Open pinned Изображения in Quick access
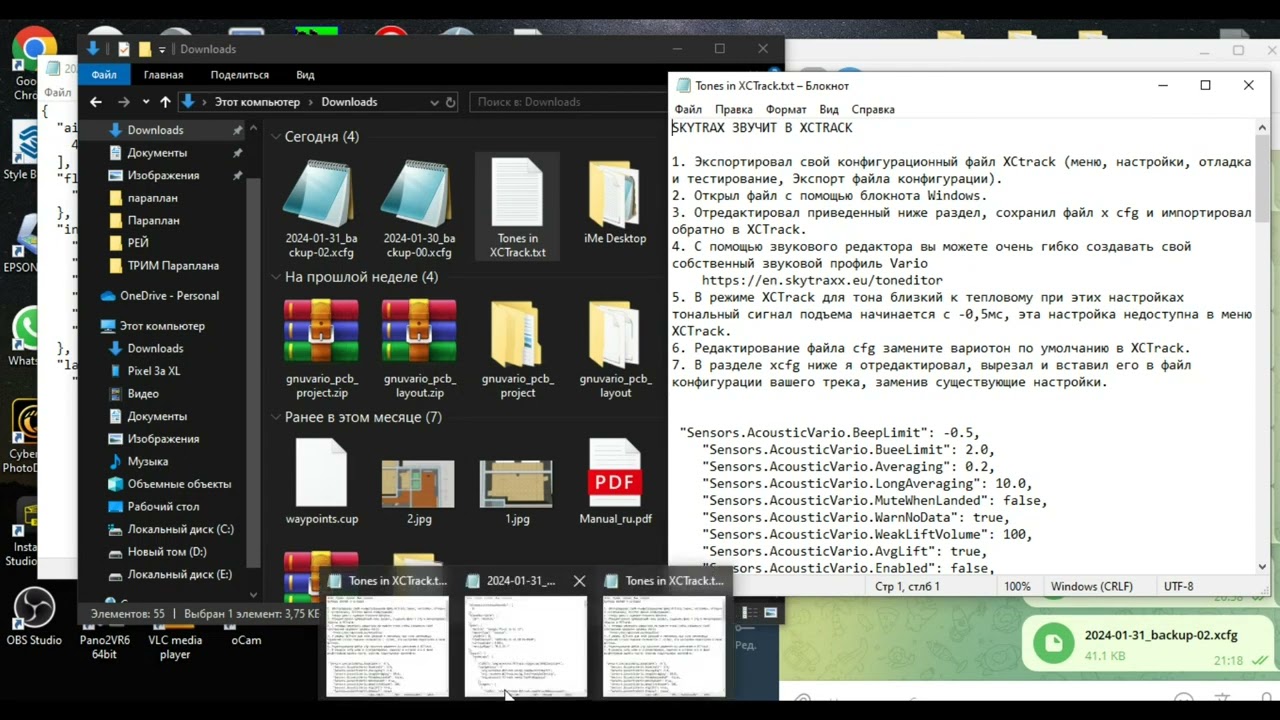Viewport: 1280px width, 720px height. [x=163, y=175]
